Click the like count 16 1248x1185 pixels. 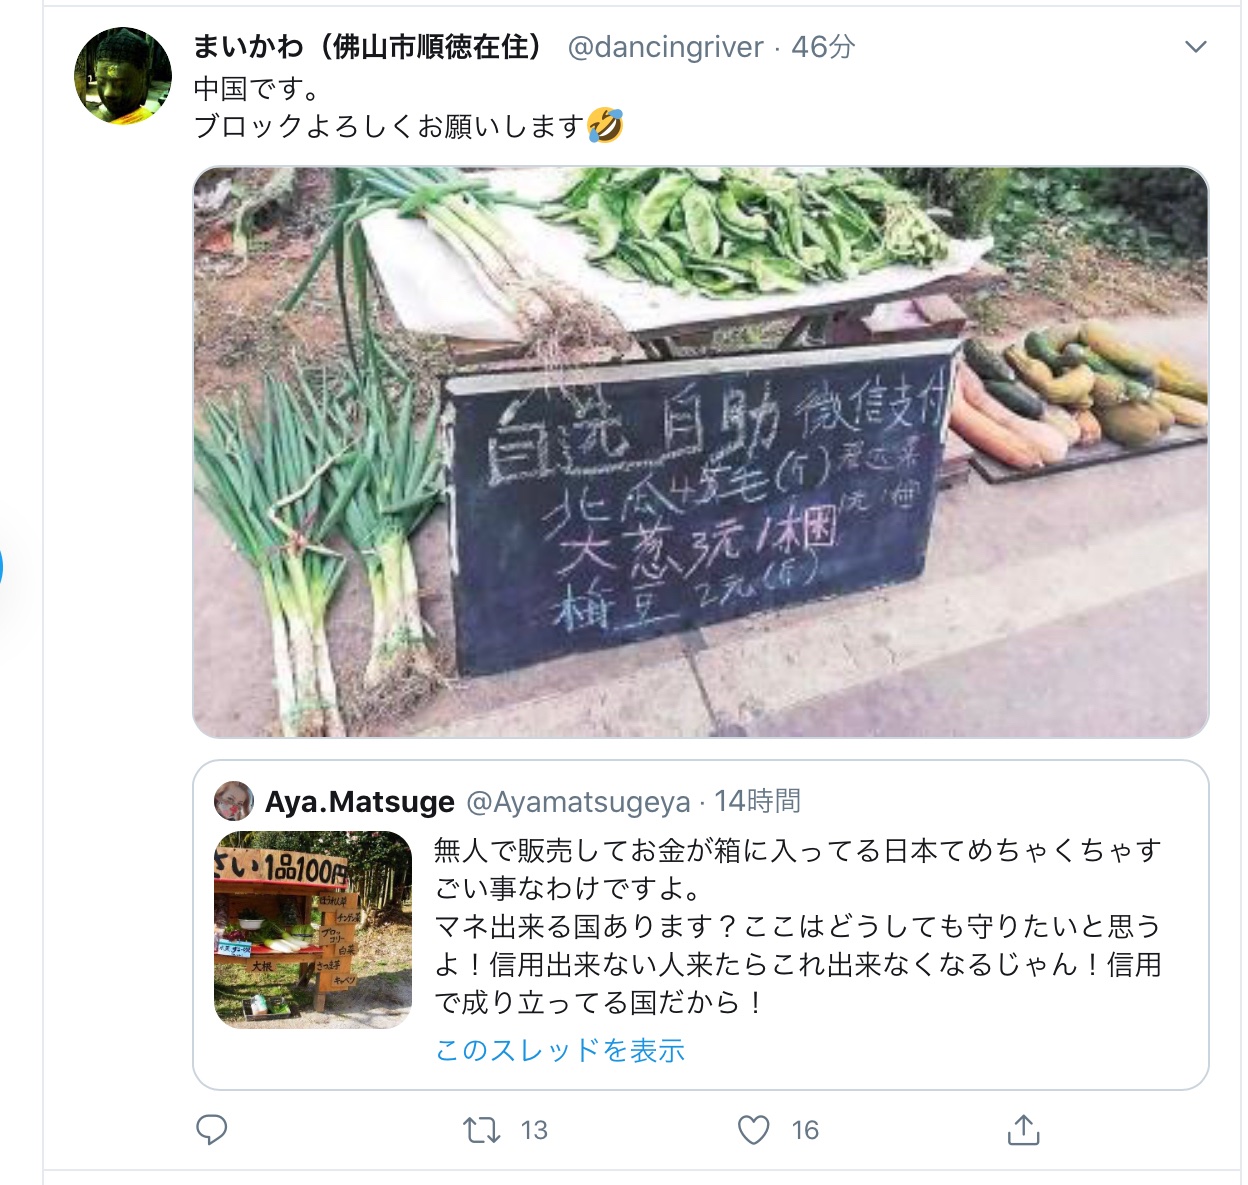(x=805, y=1130)
